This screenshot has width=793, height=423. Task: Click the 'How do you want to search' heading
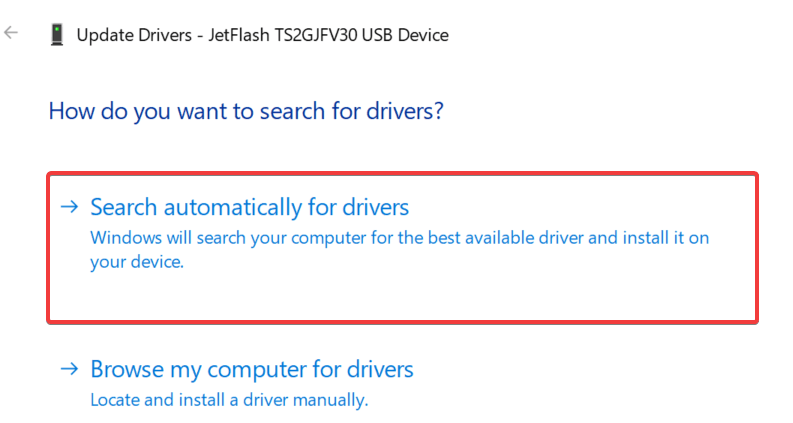[x=245, y=110]
